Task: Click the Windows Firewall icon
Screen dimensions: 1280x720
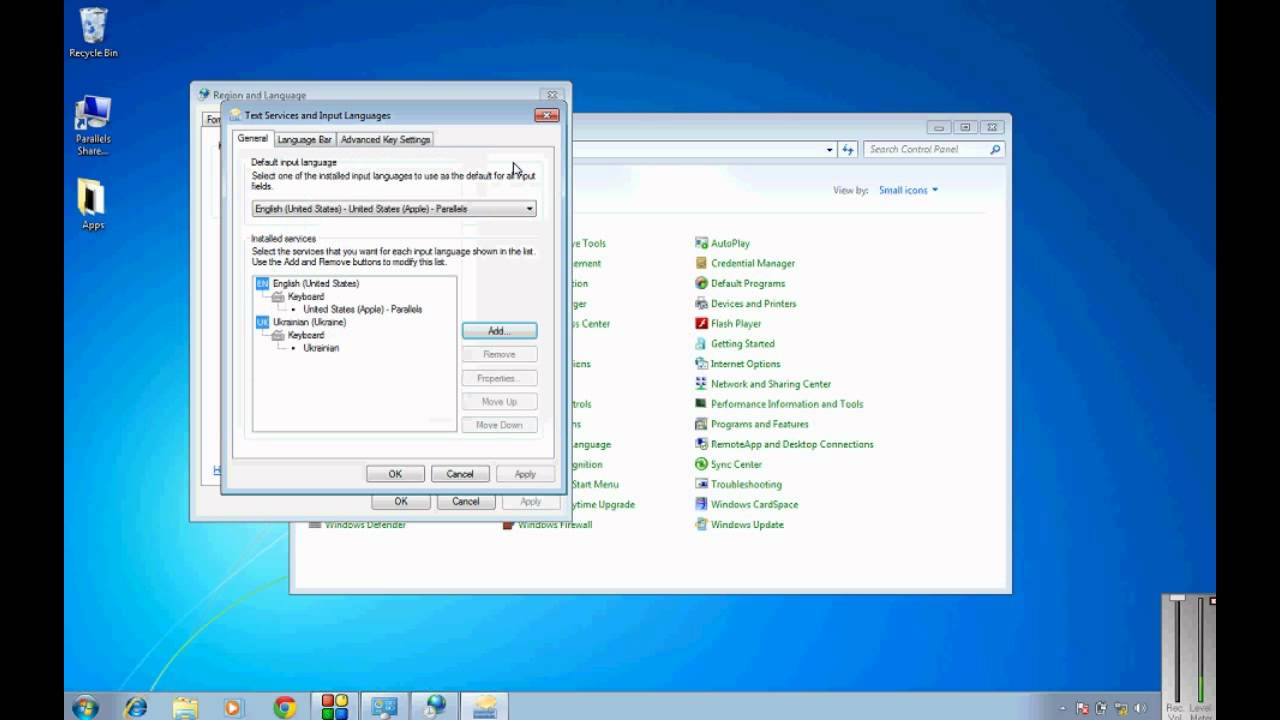Action: [x=508, y=525]
